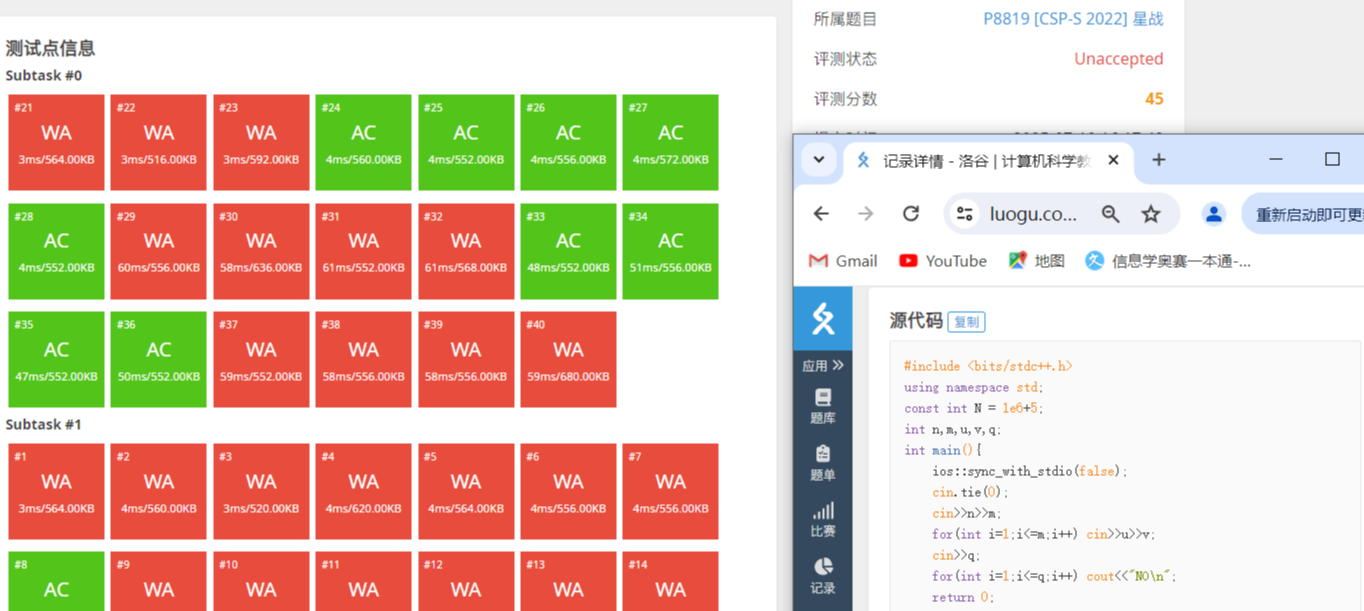Click the 测试点信息 heading
The image size is (1364, 611).
tap(50, 48)
